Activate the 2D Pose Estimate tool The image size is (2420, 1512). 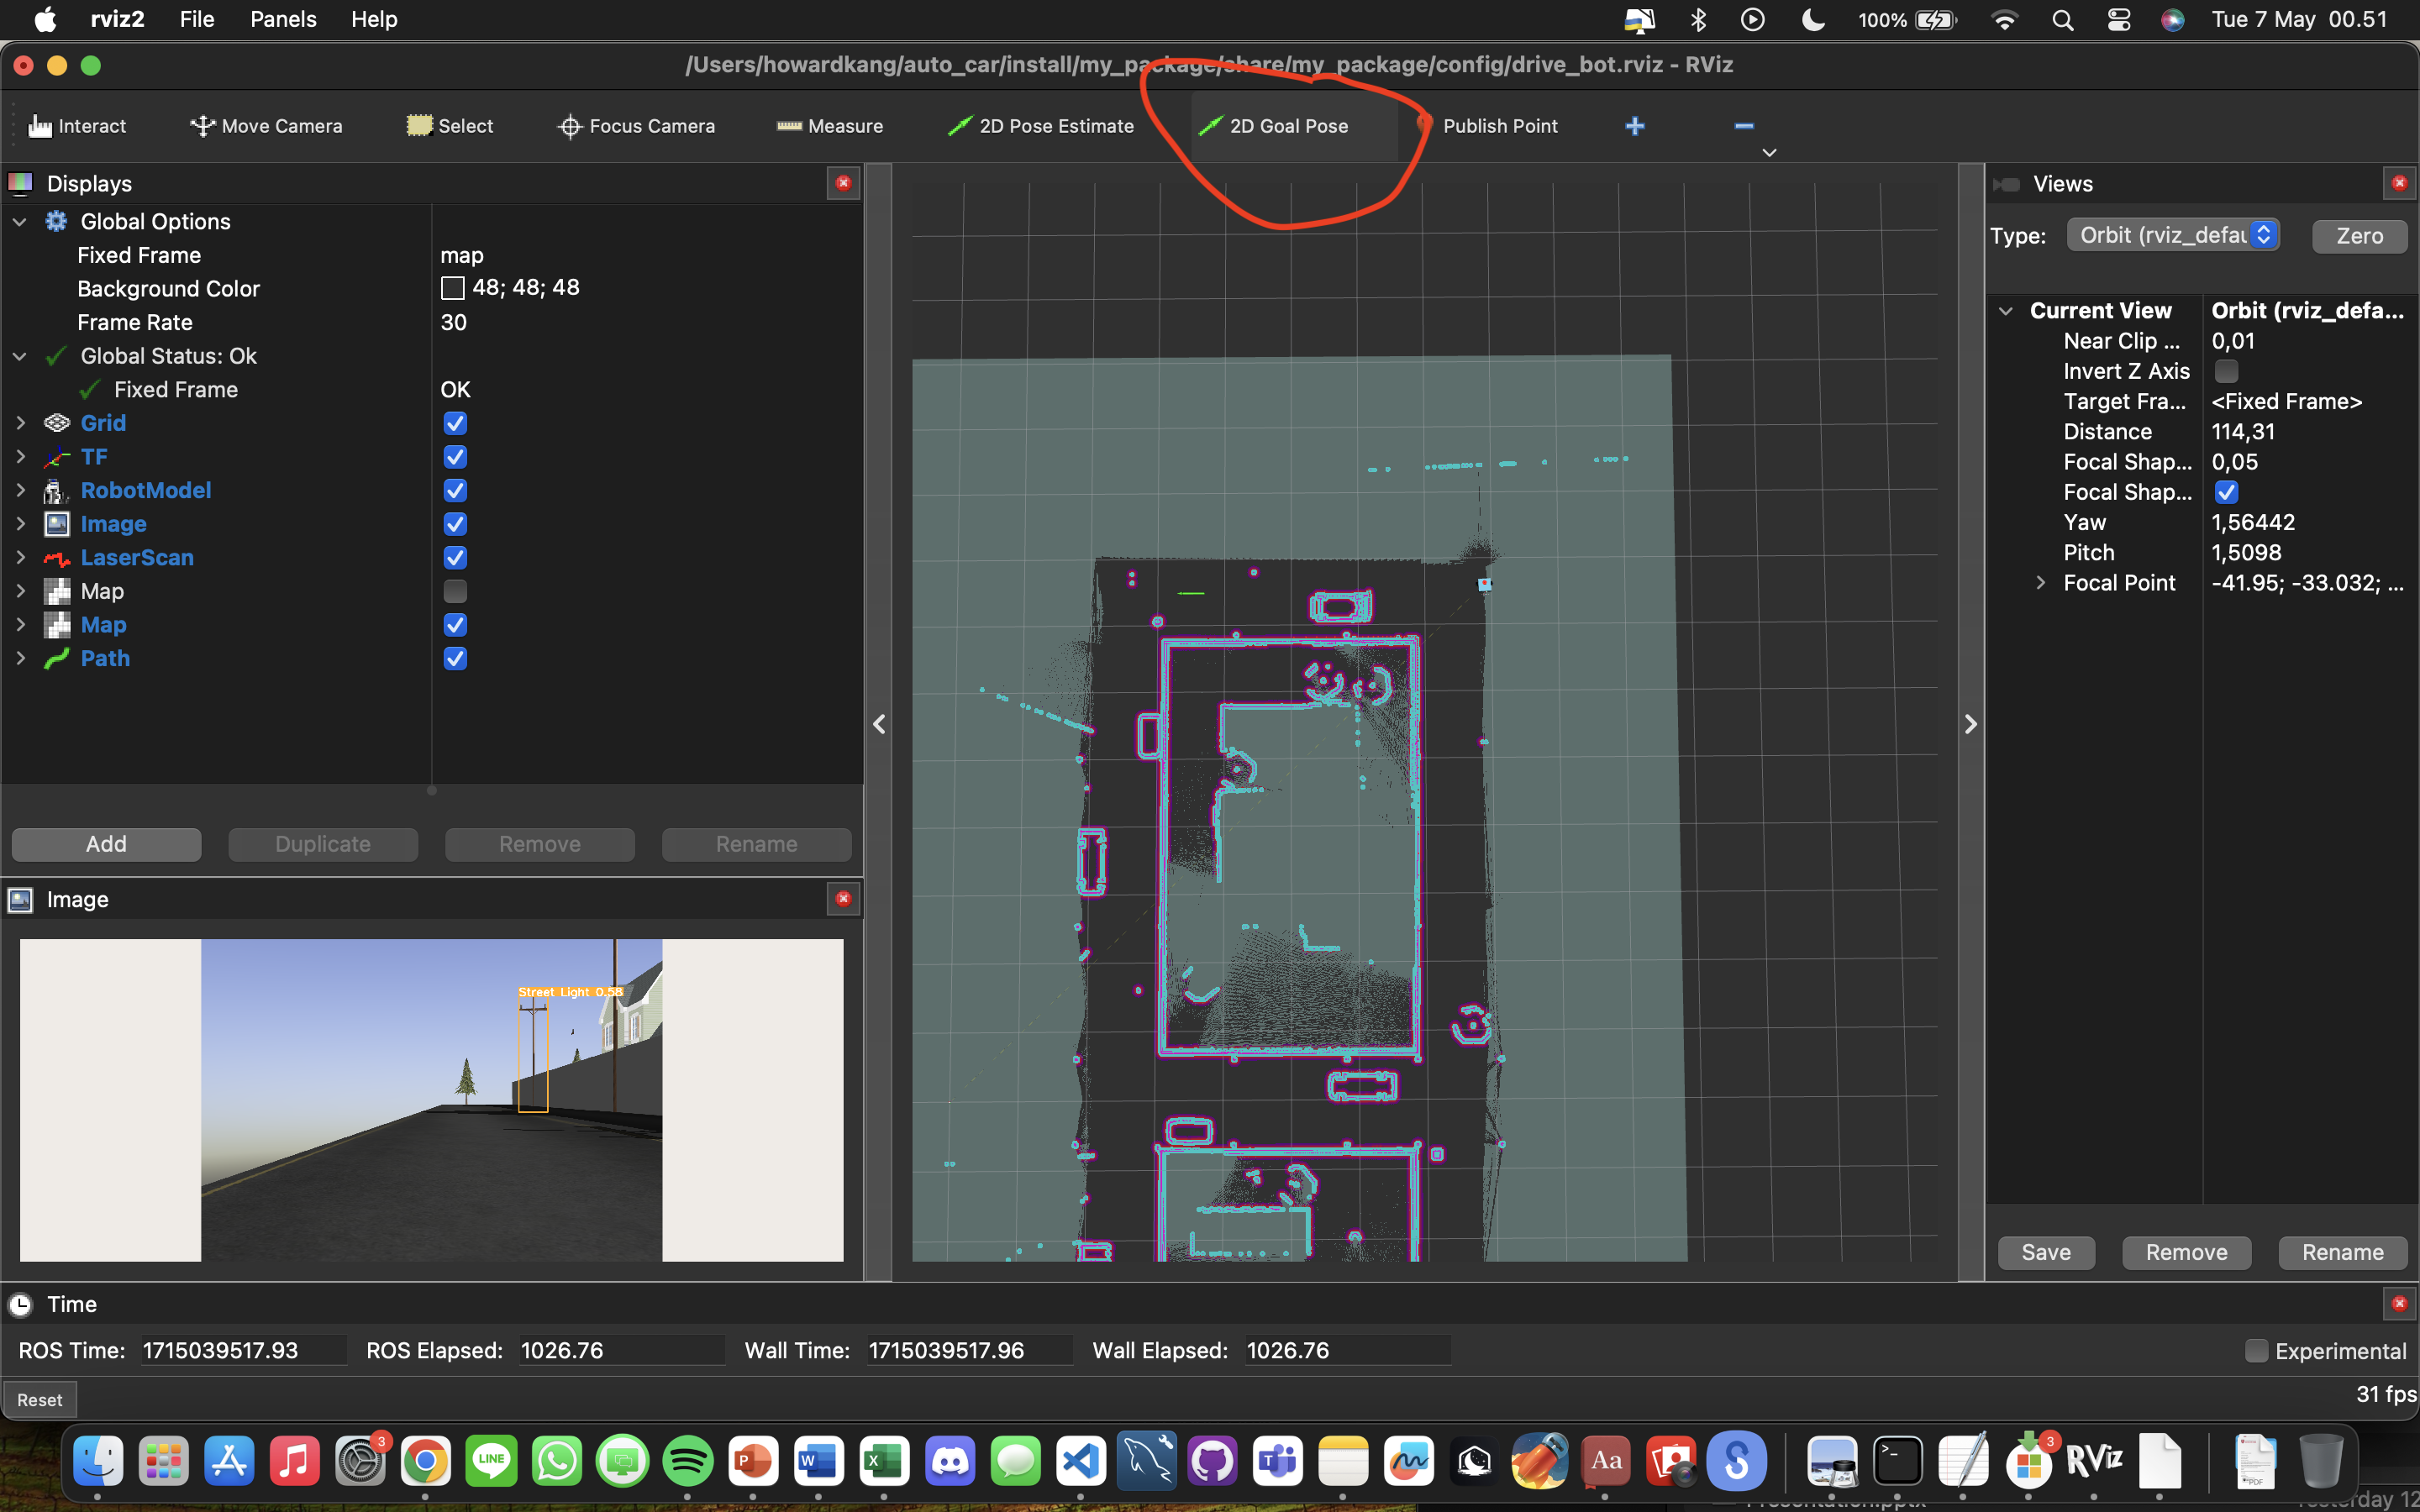click(x=1041, y=126)
